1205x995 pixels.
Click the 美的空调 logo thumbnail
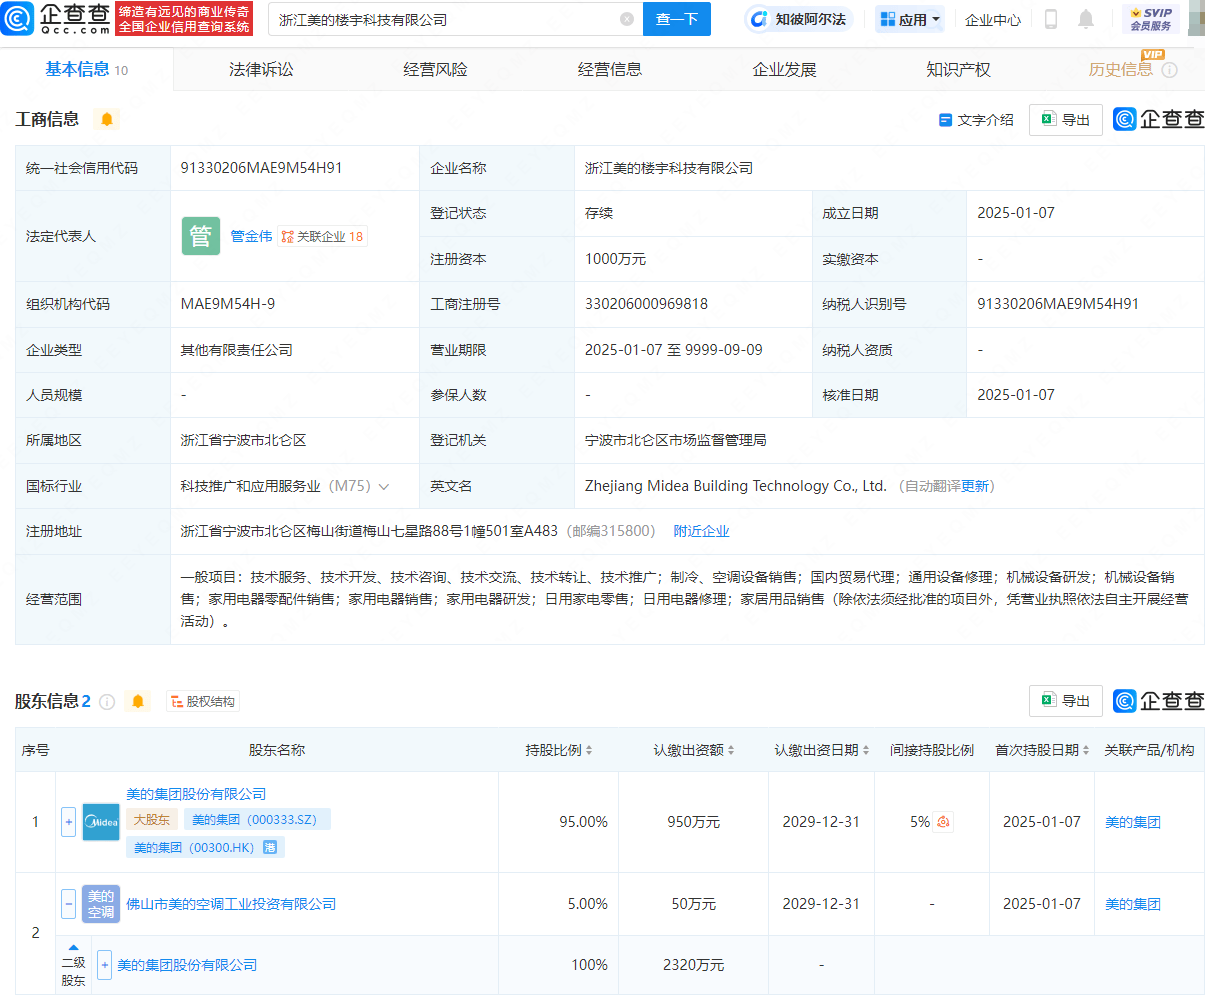(x=100, y=904)
